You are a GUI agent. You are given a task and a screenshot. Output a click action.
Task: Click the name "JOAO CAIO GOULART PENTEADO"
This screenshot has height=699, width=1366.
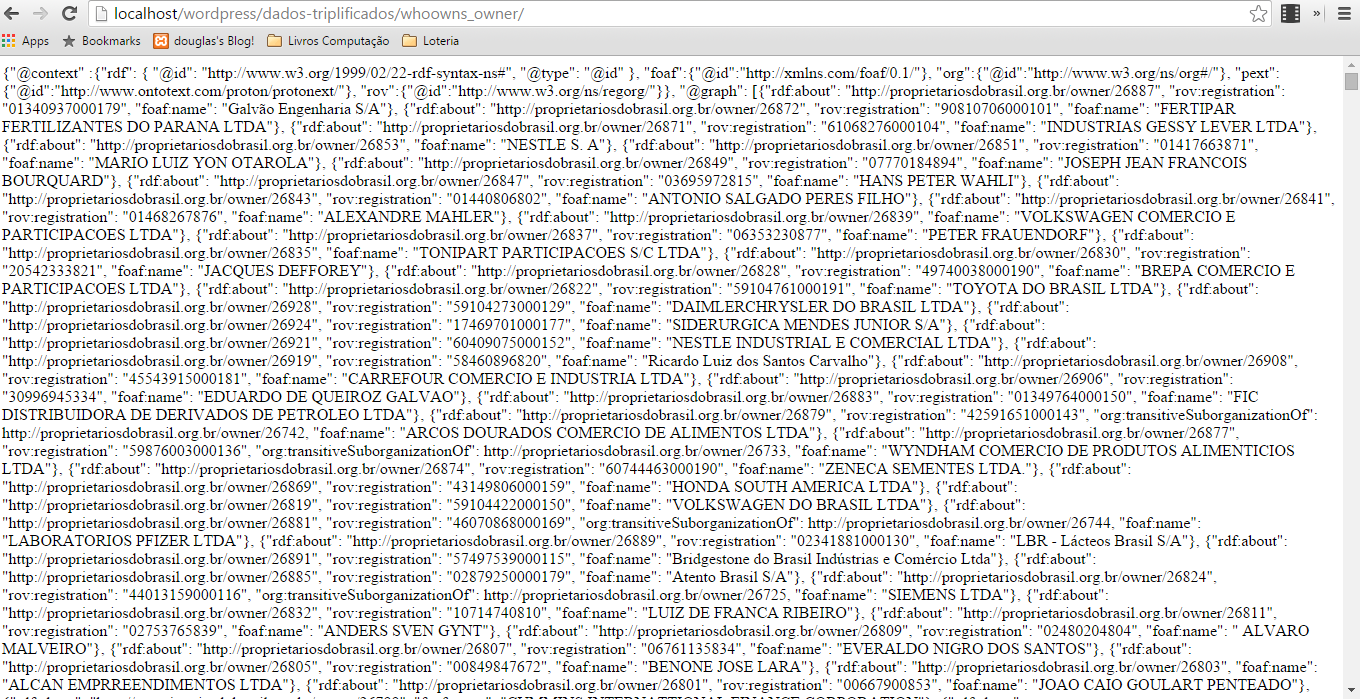coord(1175,685)
